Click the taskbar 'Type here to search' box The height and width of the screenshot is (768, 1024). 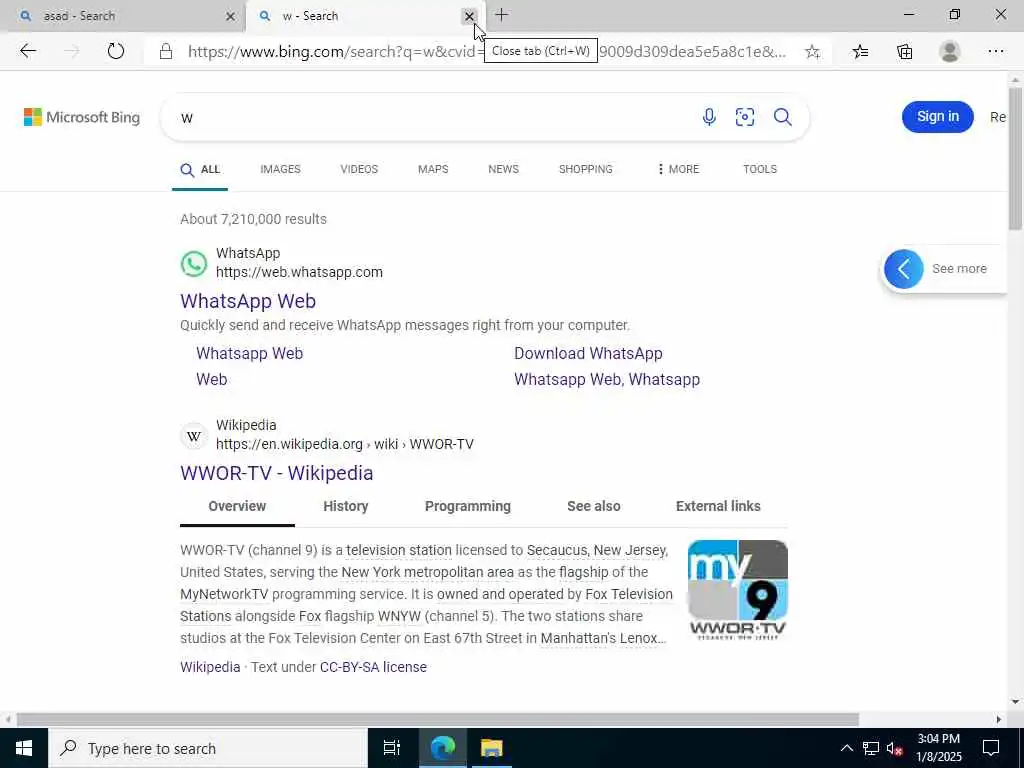pyautogui.click(x=208, y=748)
